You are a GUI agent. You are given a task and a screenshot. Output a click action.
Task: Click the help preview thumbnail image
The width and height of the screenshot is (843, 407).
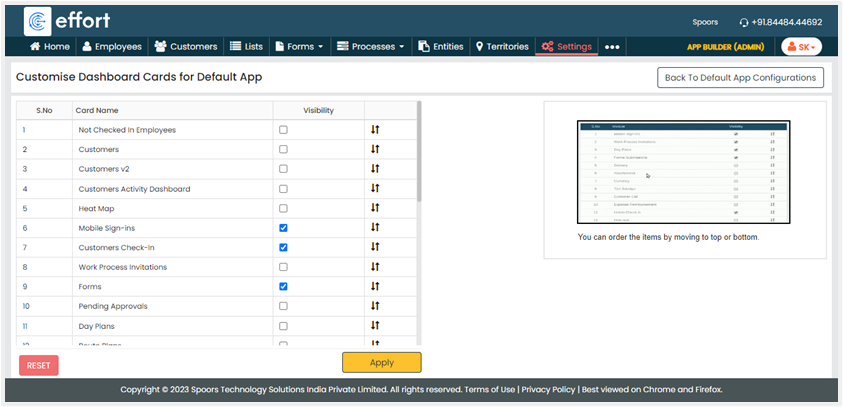coord(683,172)
